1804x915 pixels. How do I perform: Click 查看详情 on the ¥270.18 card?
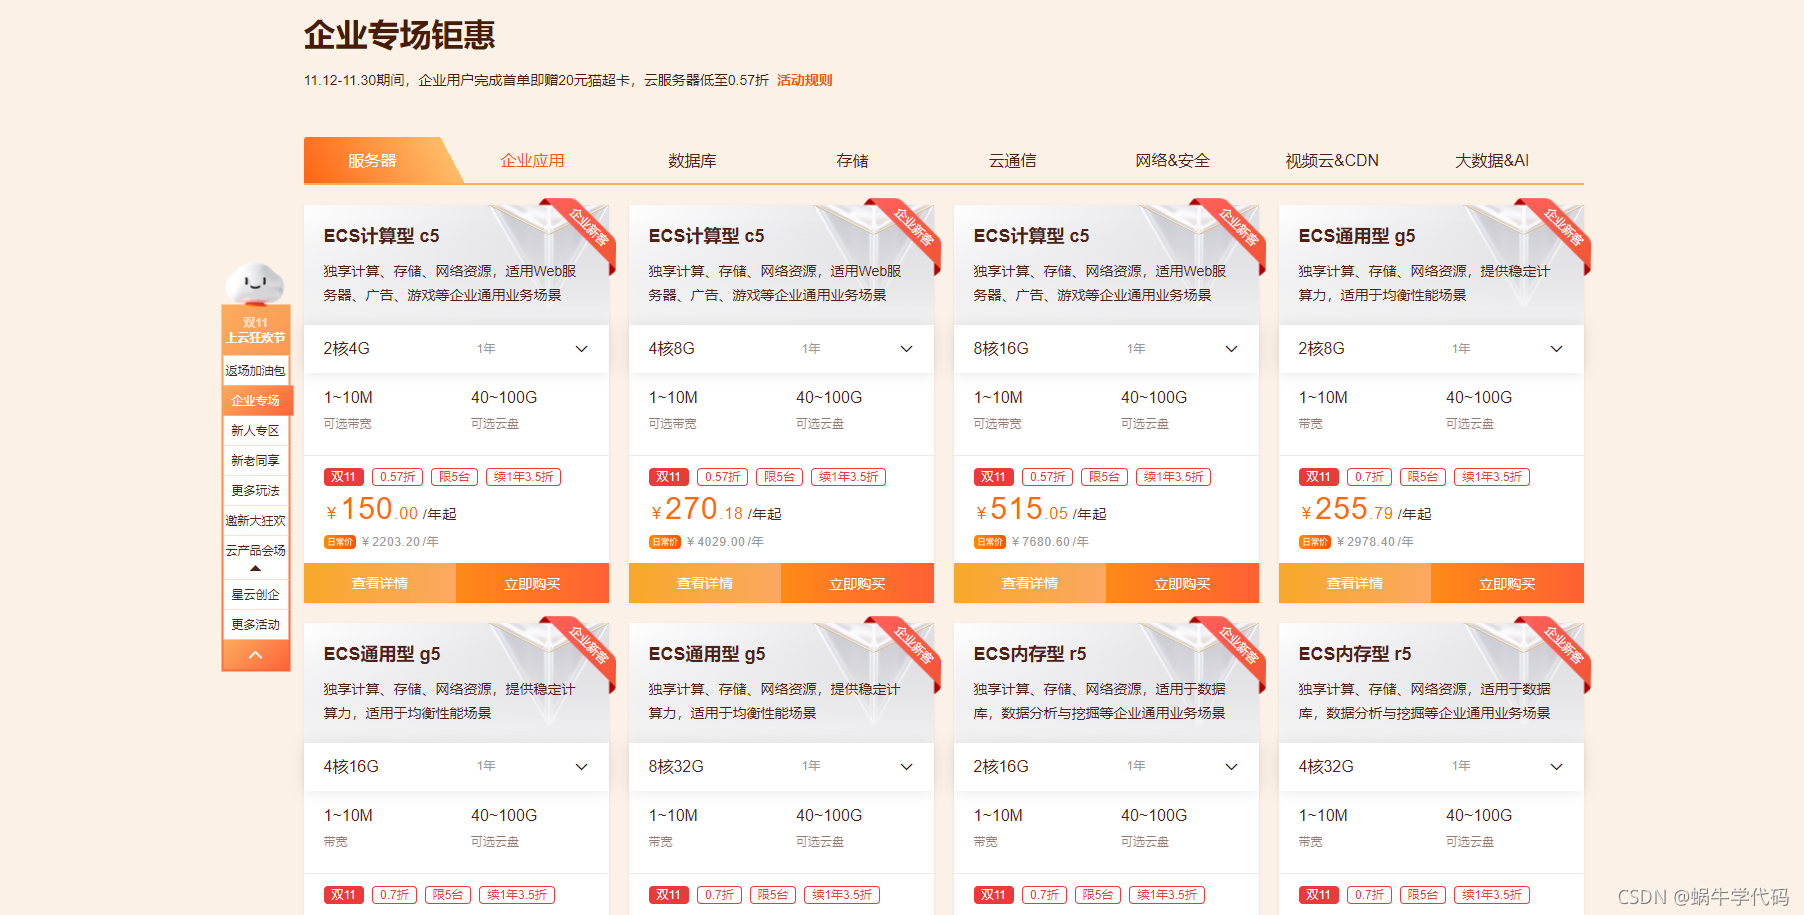click(705, 583)
